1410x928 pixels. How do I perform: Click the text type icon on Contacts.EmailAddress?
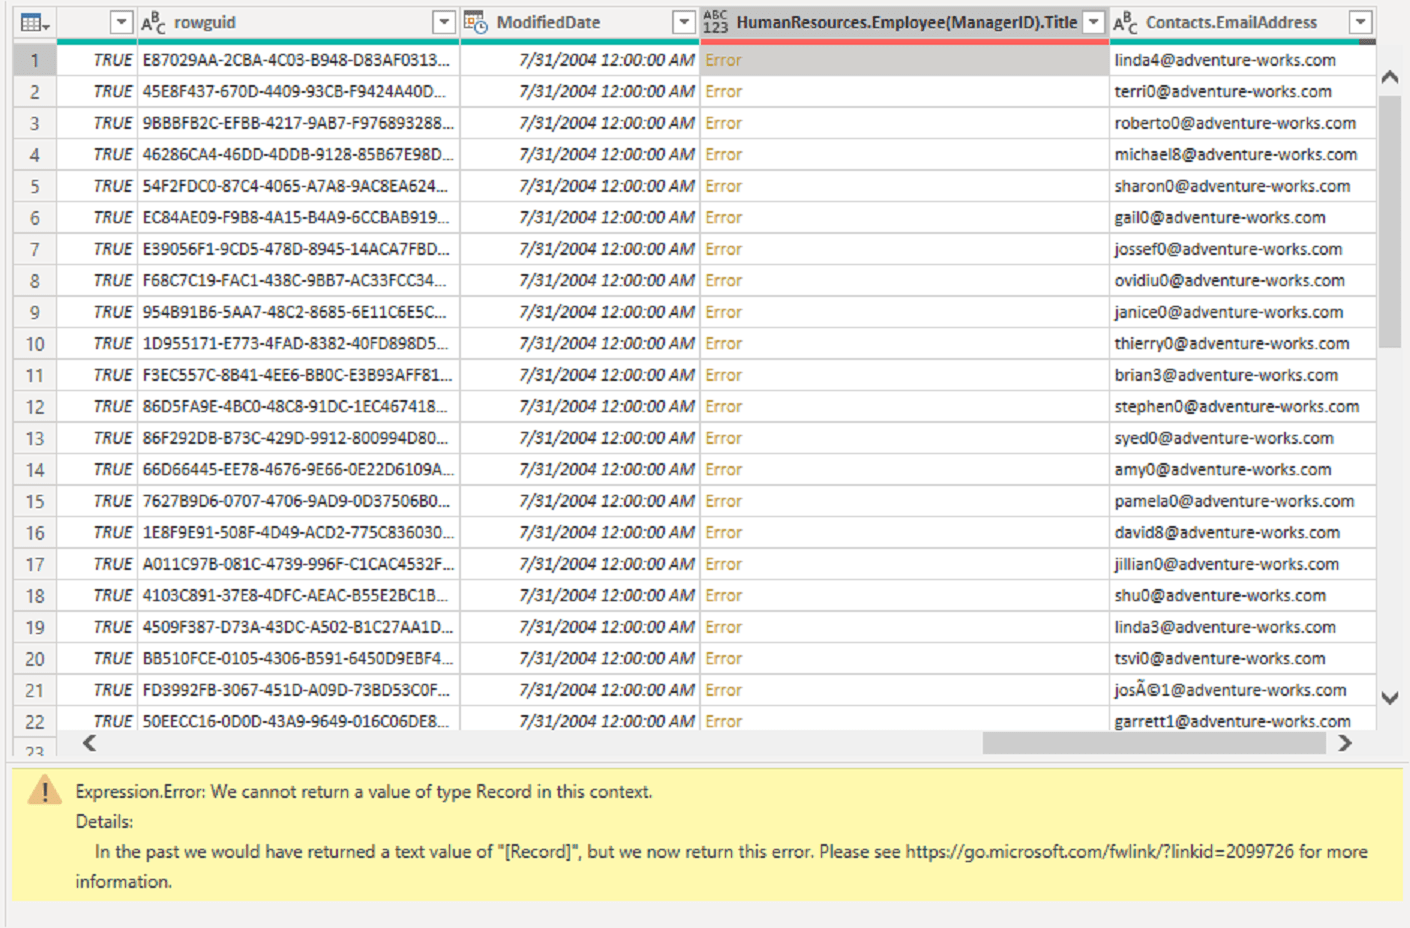point(1128,21)
